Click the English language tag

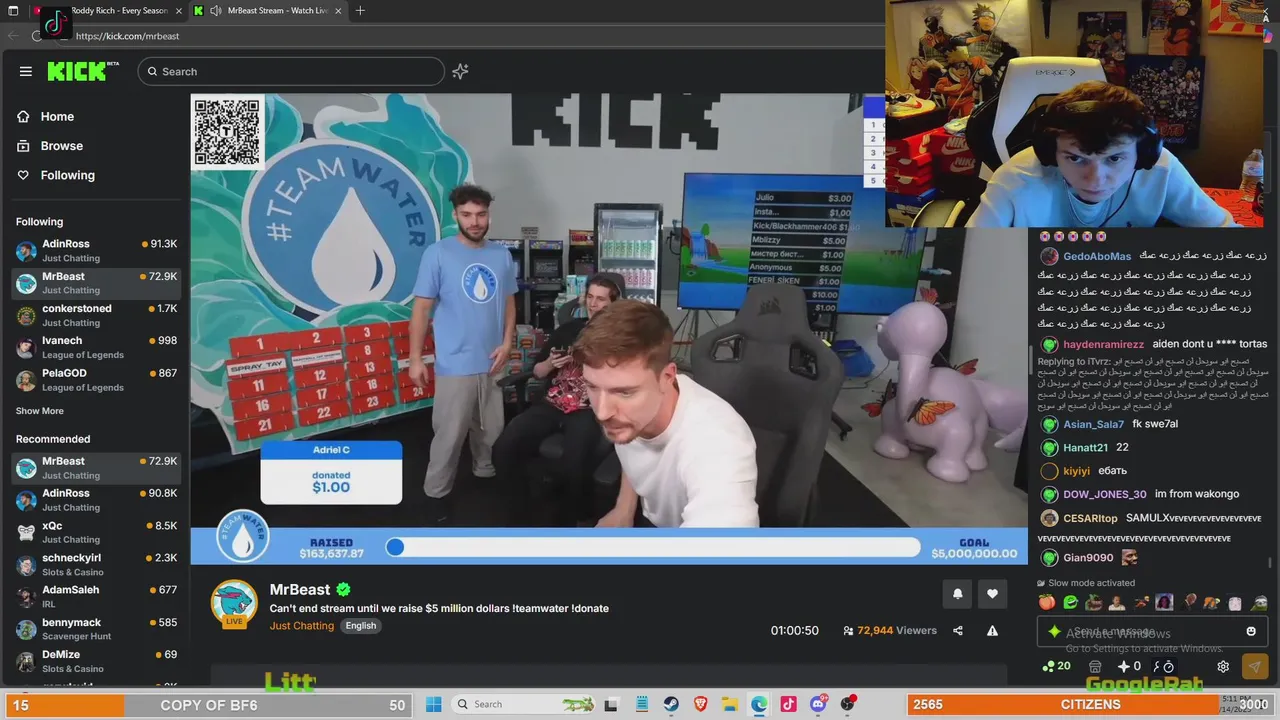[x=361, y=626]
